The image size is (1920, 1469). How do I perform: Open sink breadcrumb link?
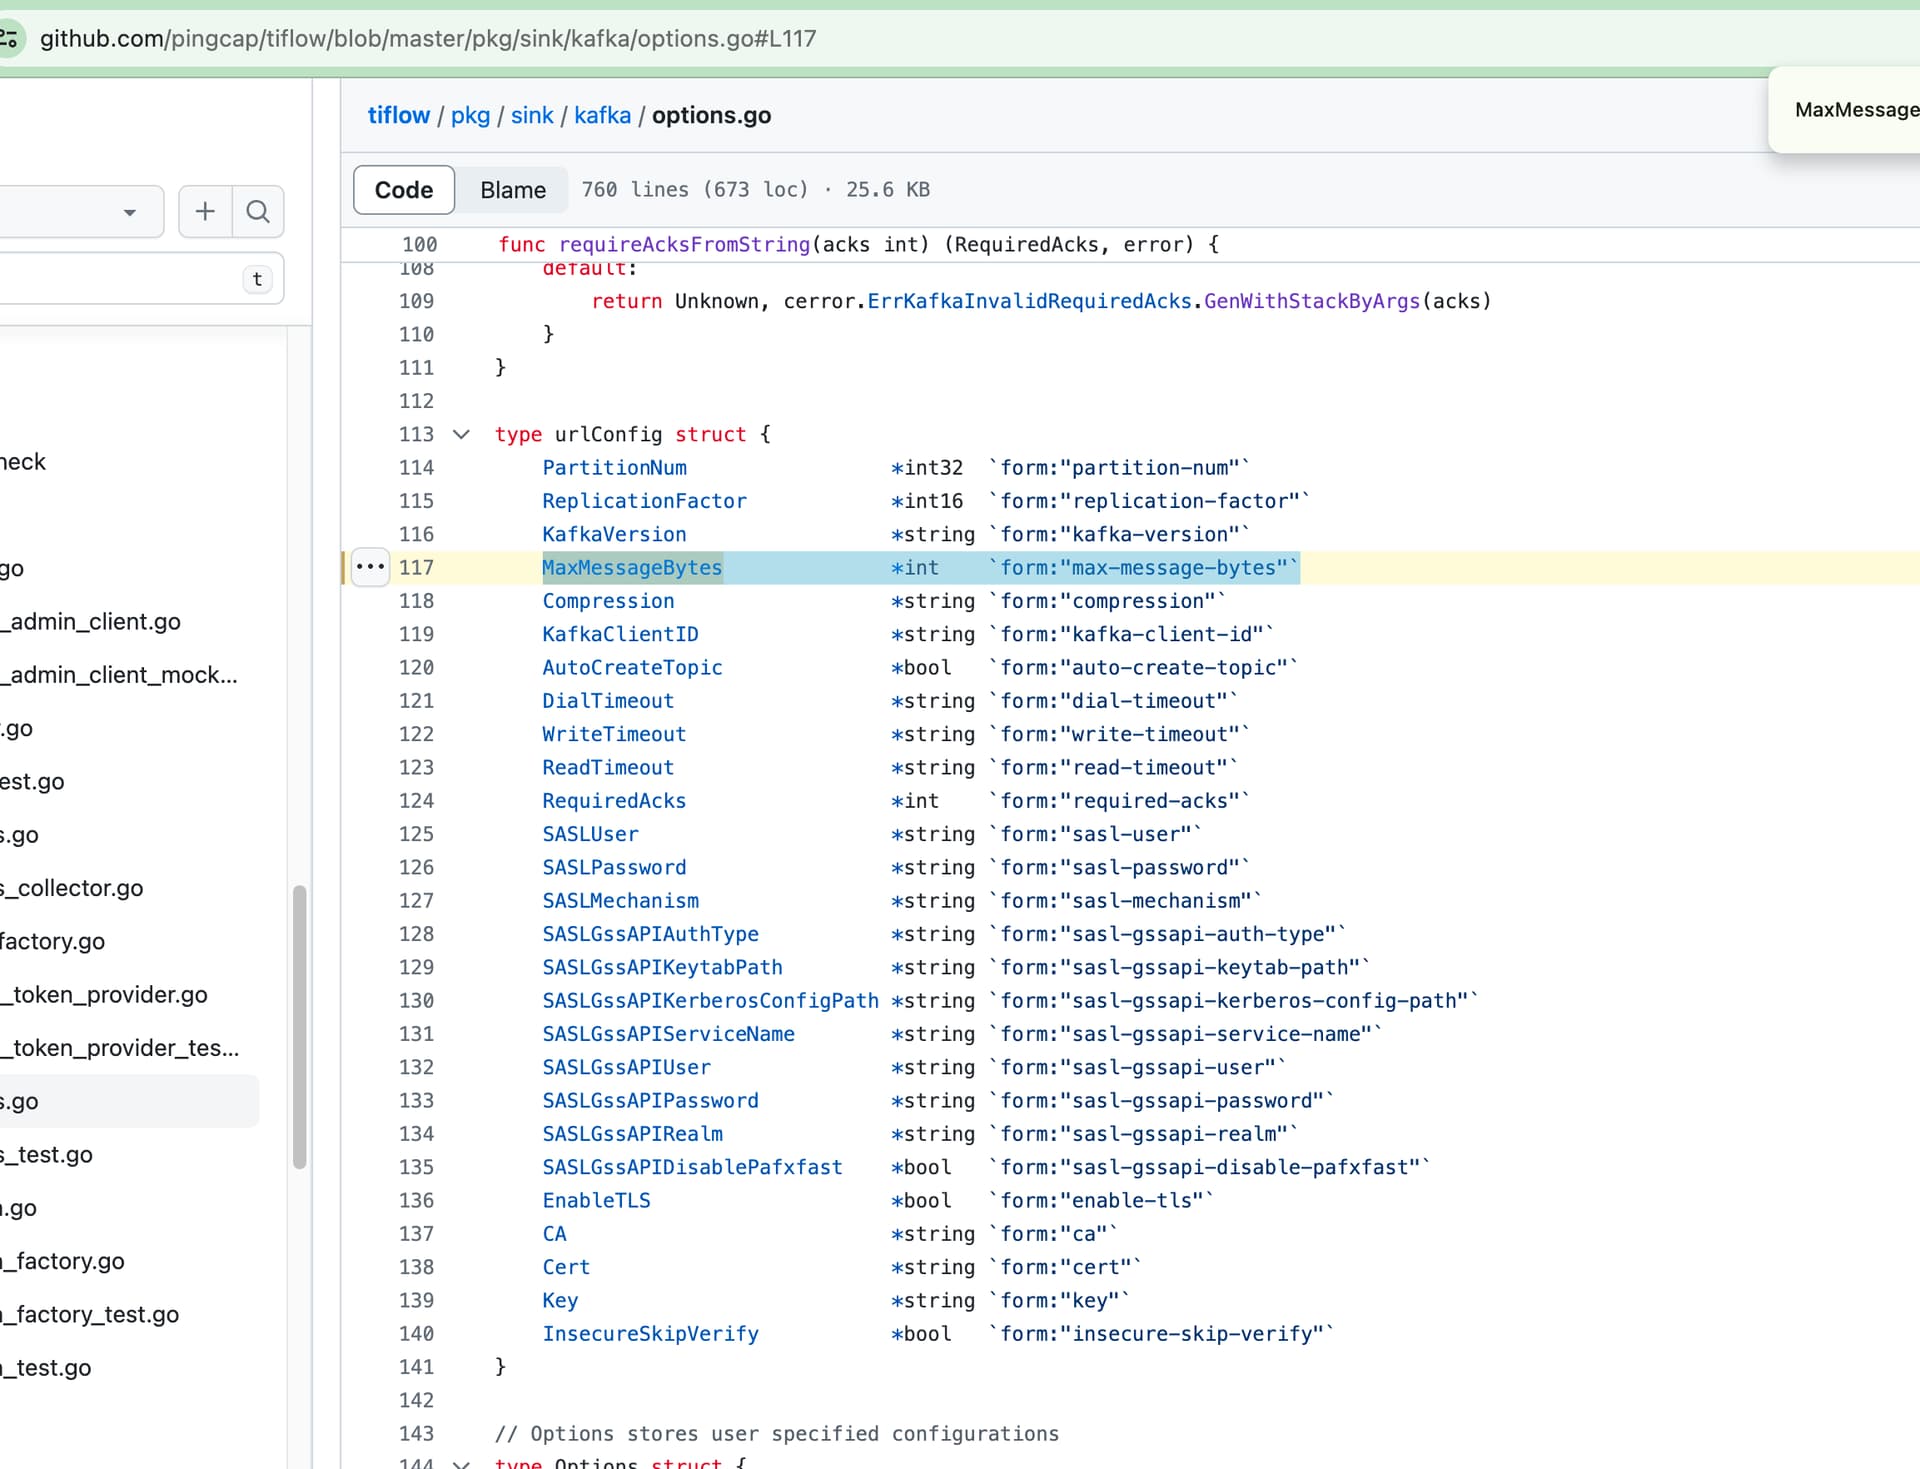(x=532, y=115)
